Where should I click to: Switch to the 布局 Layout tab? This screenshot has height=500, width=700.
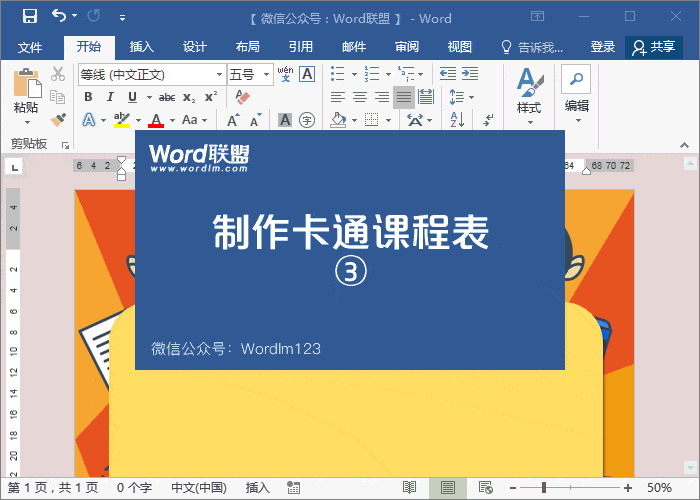coord(248,46)
